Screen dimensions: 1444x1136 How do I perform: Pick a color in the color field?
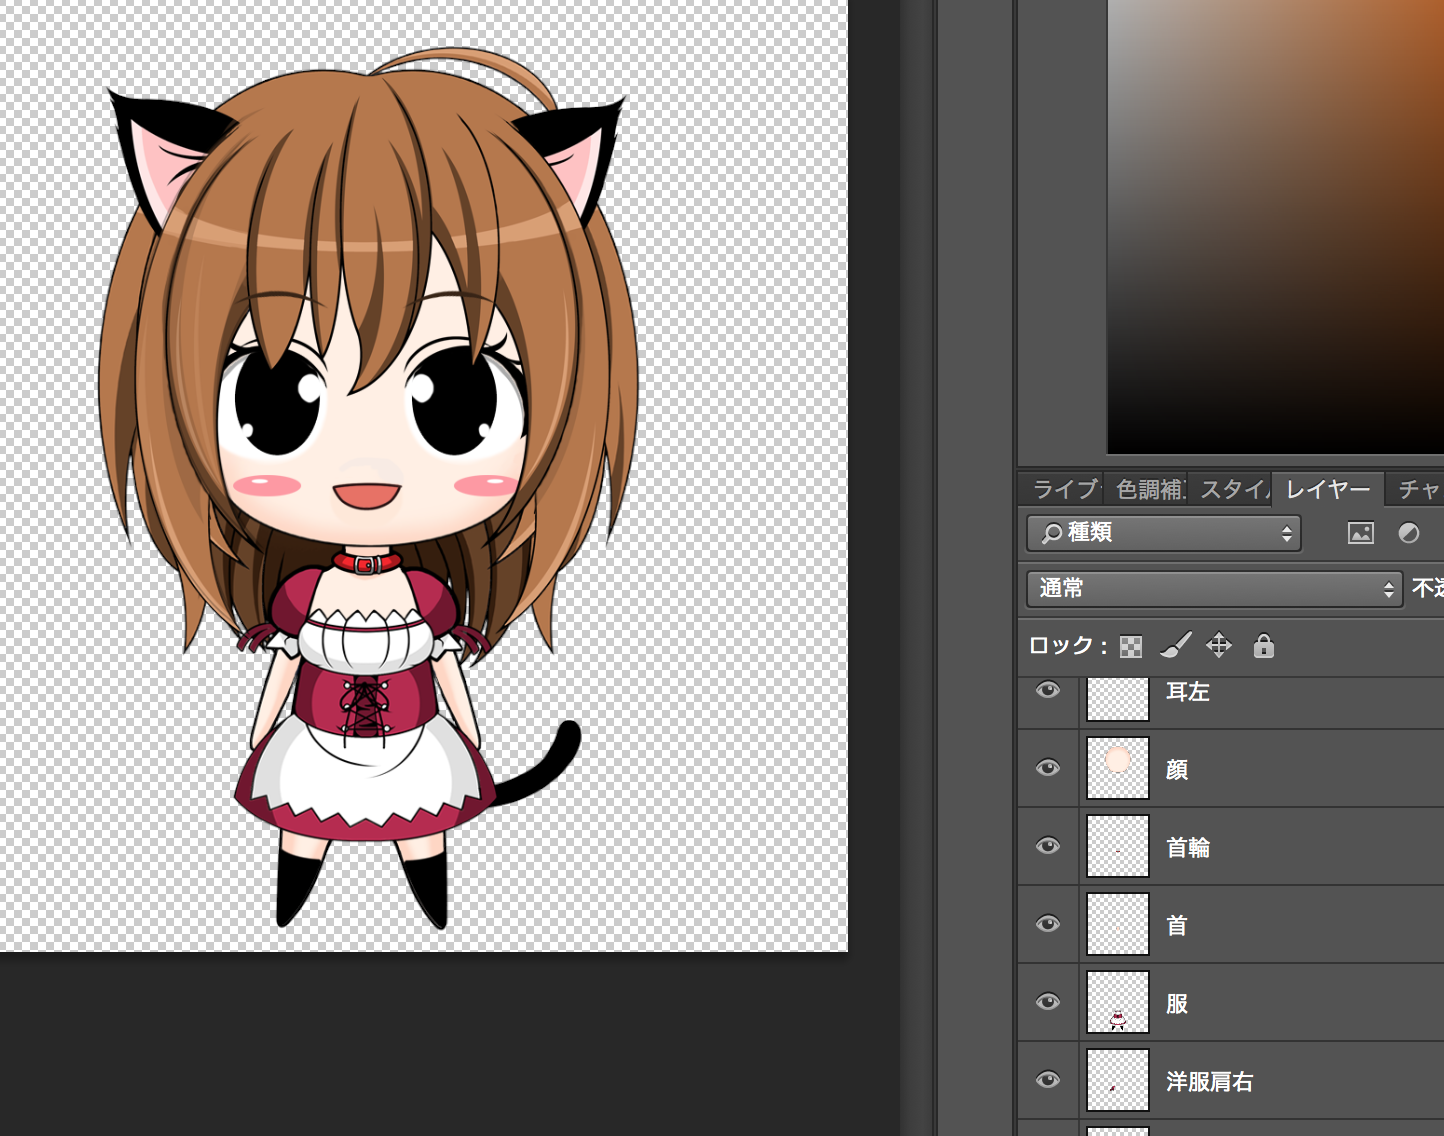[1275, 227]
